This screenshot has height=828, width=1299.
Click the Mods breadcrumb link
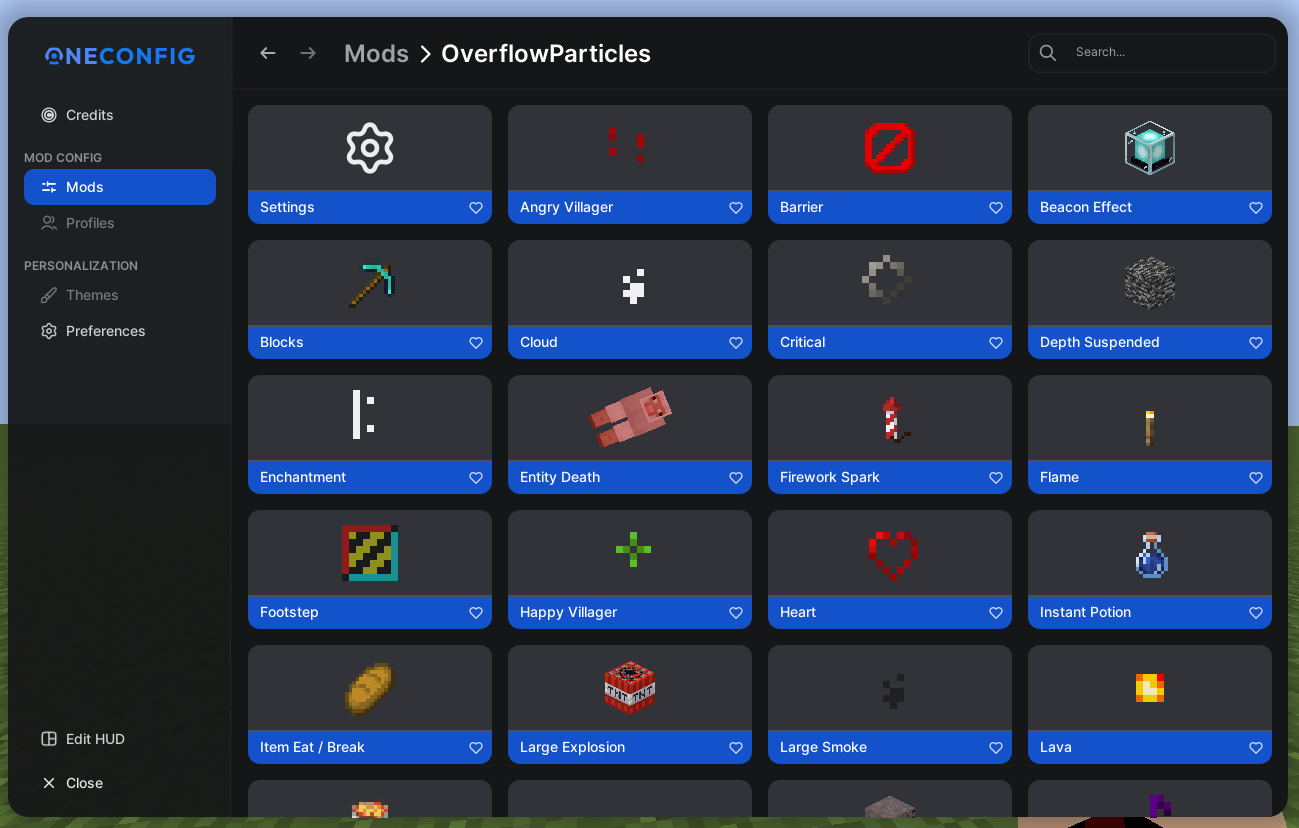[x=376, y=54]
